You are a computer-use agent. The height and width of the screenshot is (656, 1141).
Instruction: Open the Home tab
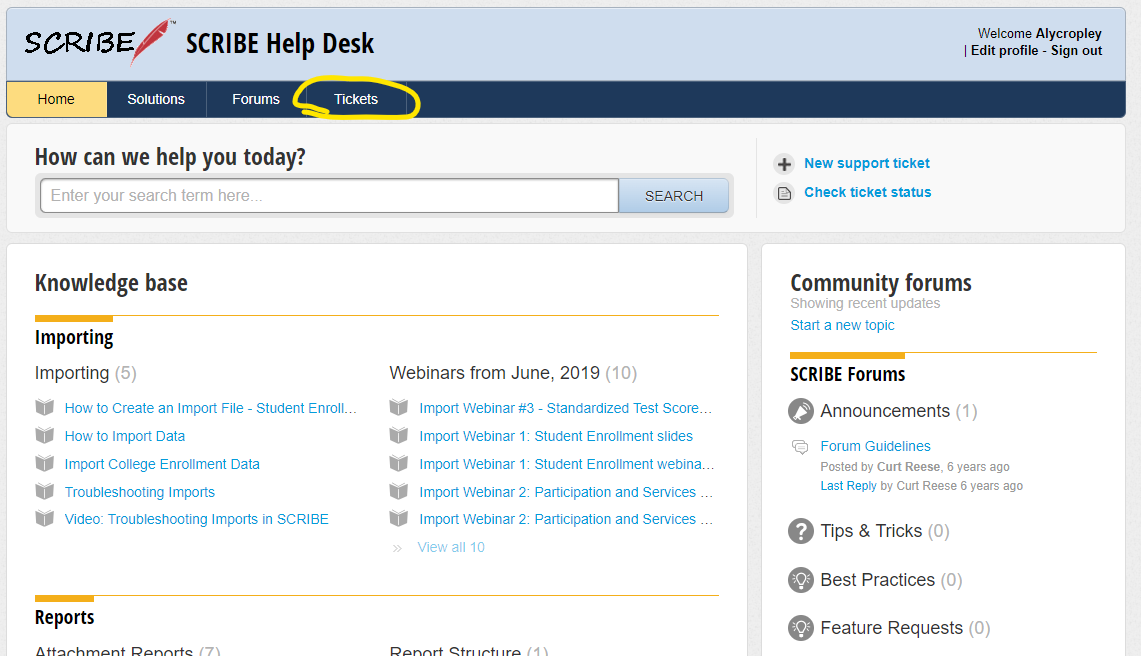pos(56,99)
